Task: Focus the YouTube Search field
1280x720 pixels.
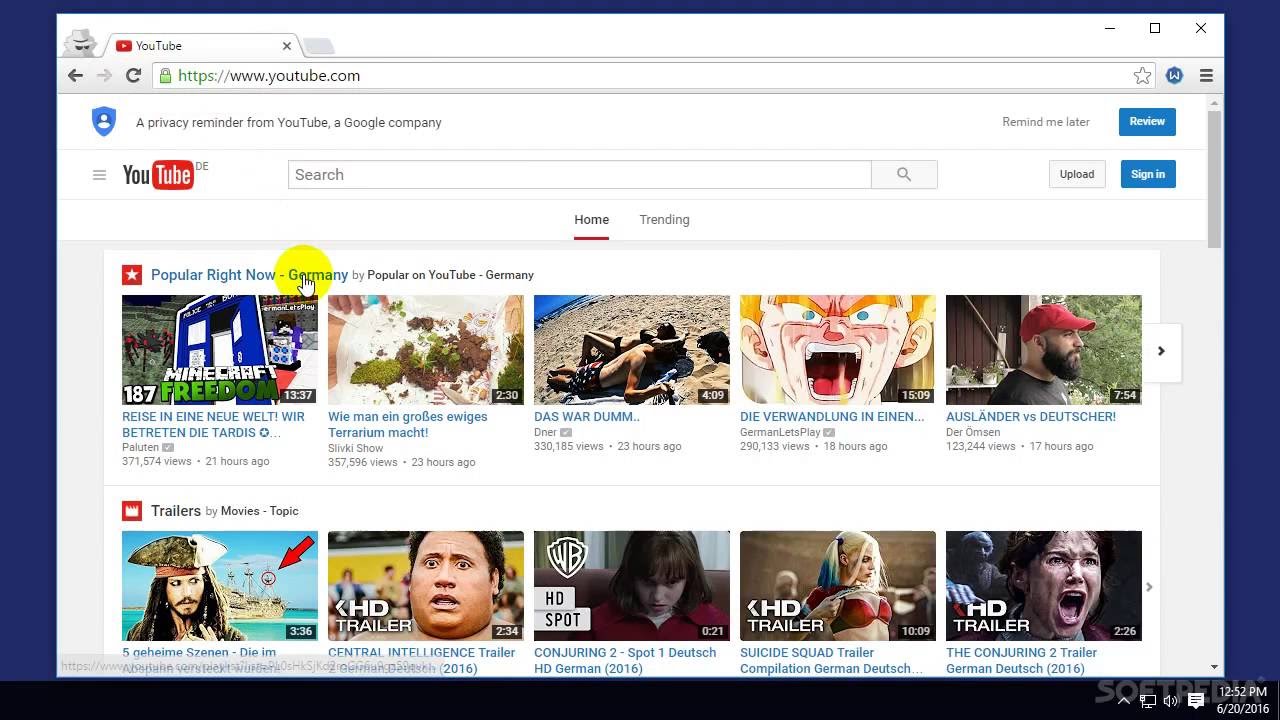Action: point(580,174)
